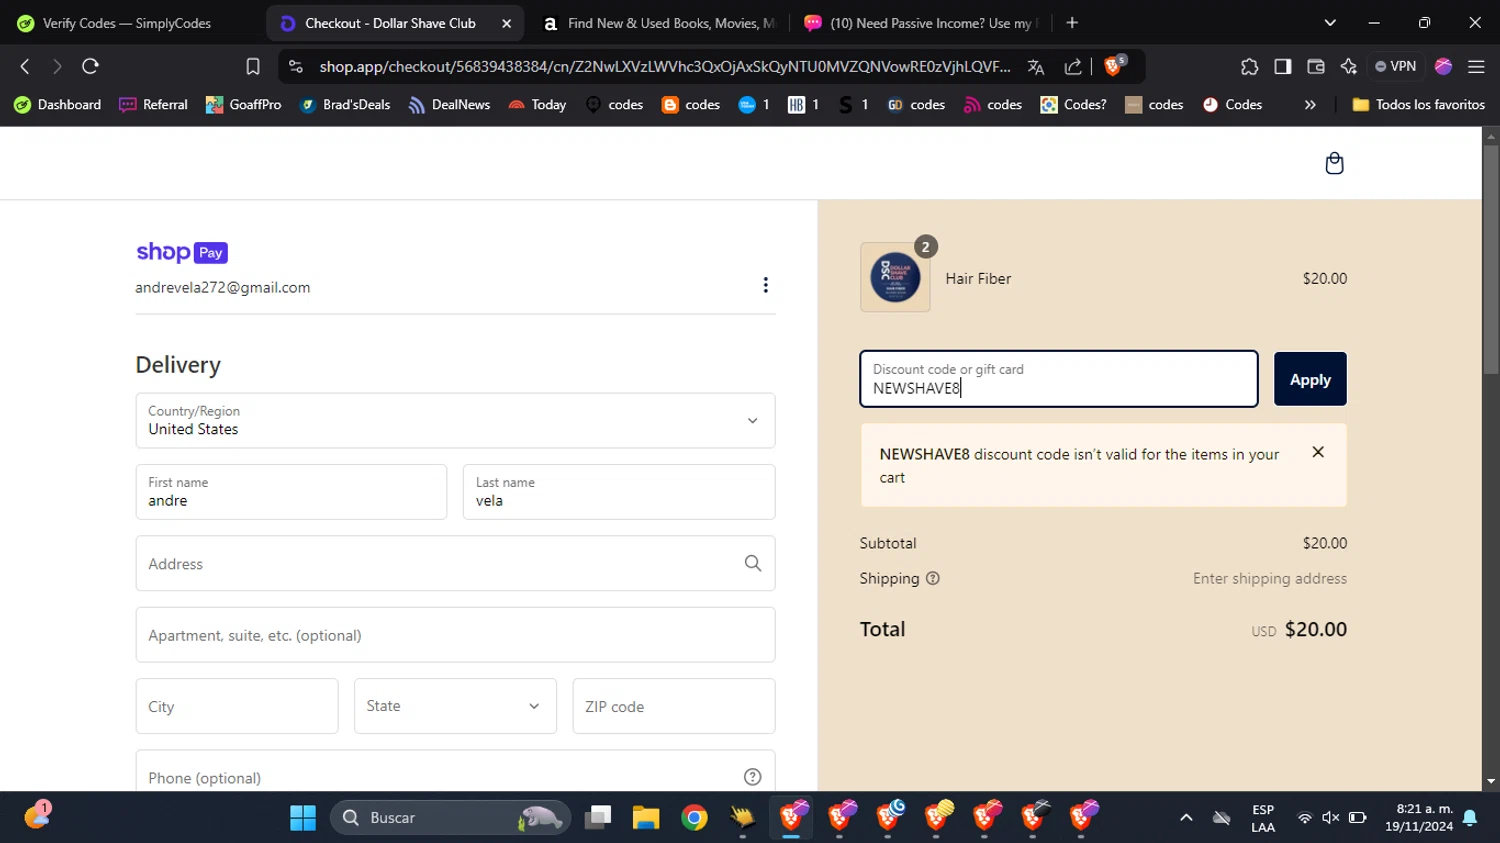Show hidden system tray icons
Viewport: 1500px width, 843px height.
pyautogui.click(x=1186, y=818)
